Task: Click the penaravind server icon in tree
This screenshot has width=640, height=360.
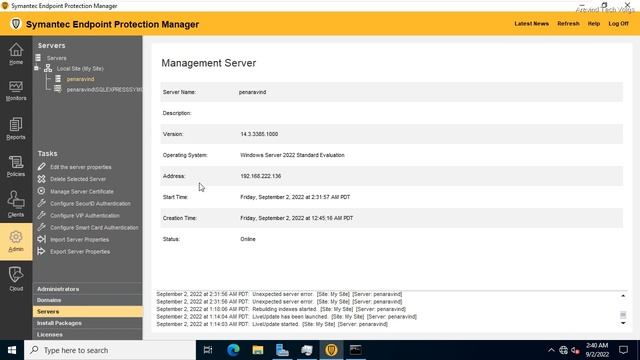Action: point(58,78)
